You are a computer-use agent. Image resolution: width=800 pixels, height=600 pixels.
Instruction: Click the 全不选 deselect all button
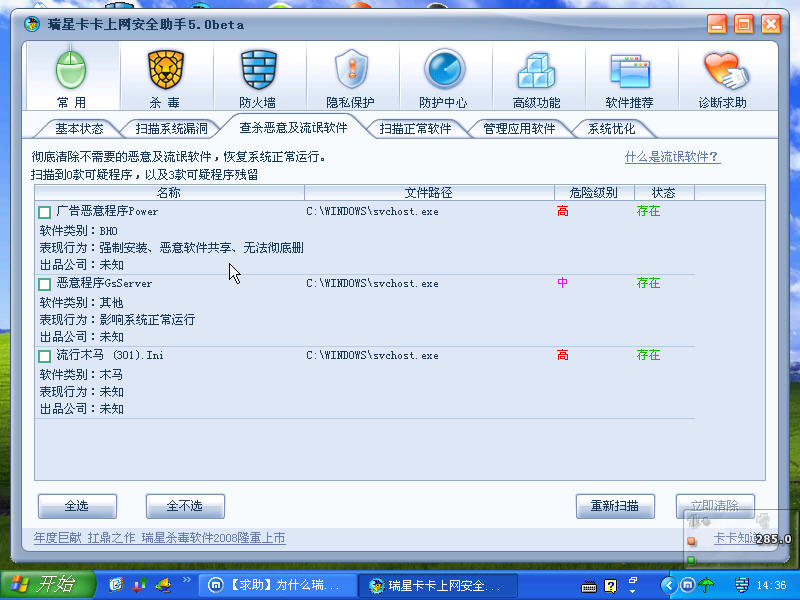[185, 506]
